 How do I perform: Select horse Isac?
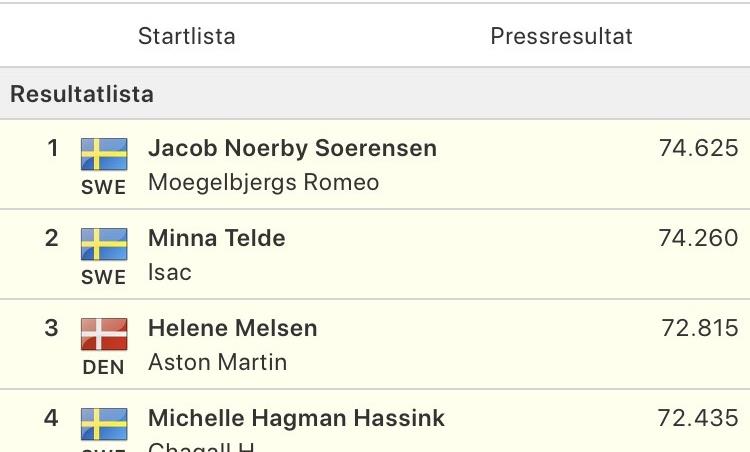click(x=170, y=273)
